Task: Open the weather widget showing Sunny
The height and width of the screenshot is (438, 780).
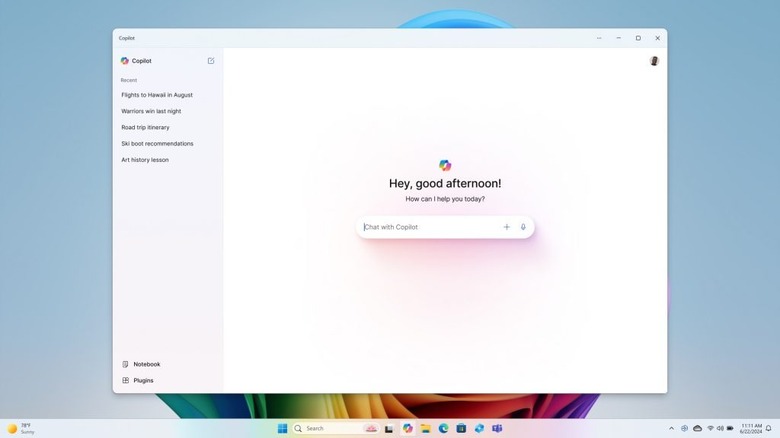Action: (21, 429)
